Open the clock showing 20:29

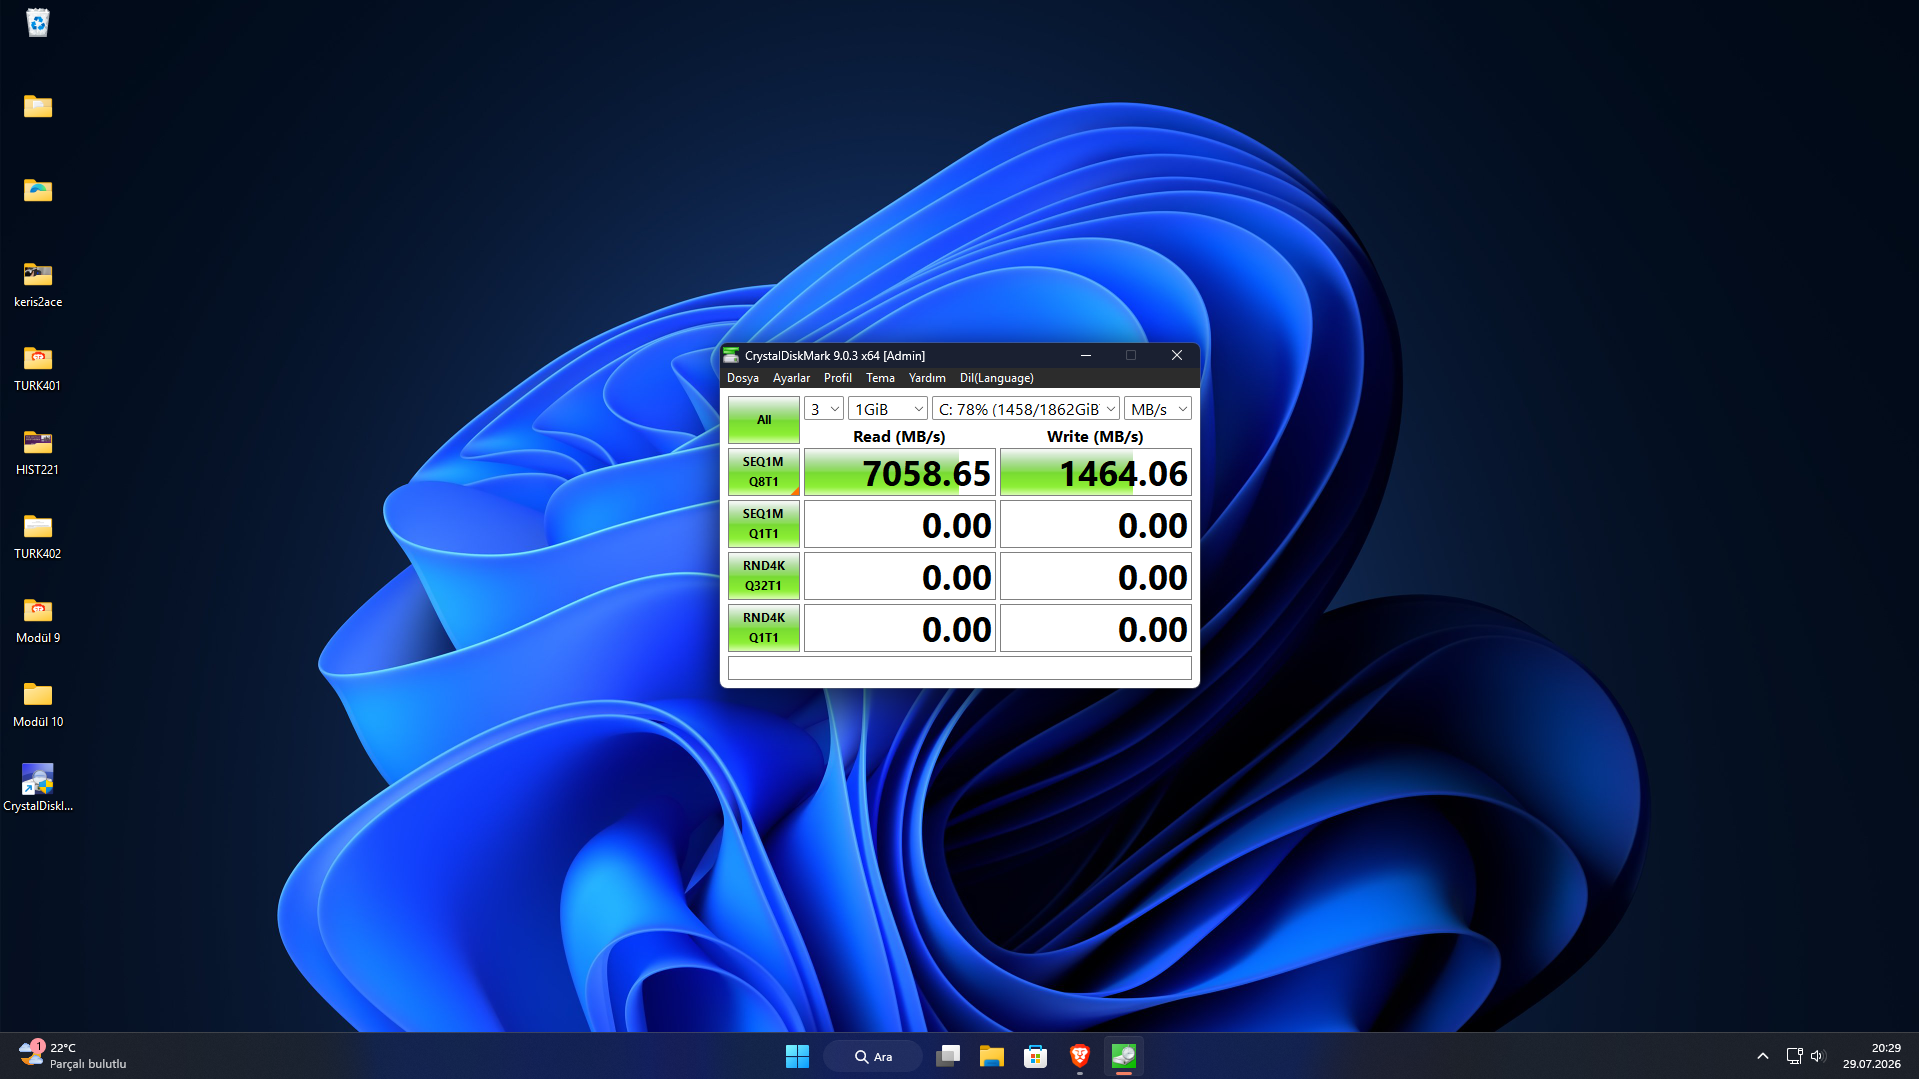tap(1871, 1056)
